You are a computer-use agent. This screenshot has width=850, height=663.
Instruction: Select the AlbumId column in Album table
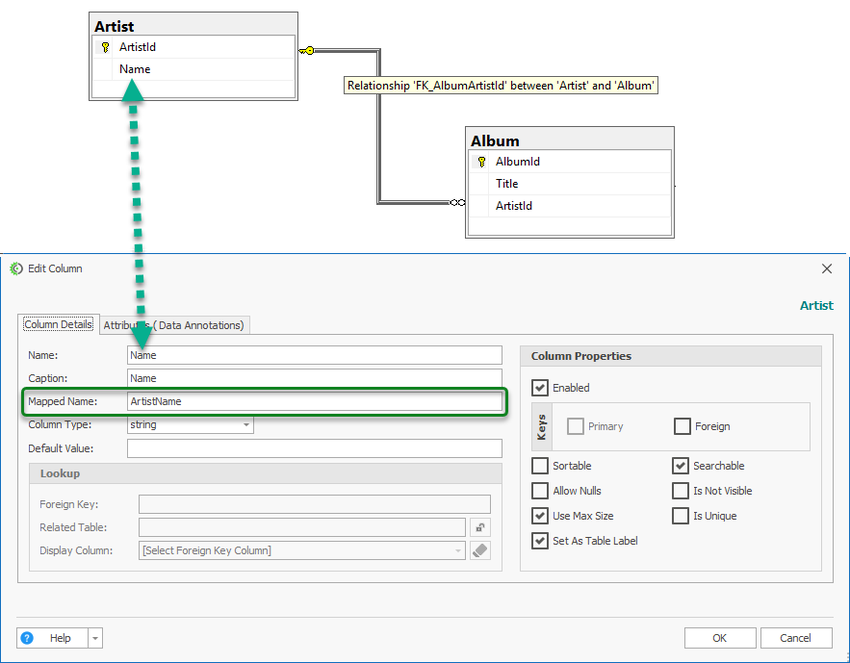(x=570, y=162)
